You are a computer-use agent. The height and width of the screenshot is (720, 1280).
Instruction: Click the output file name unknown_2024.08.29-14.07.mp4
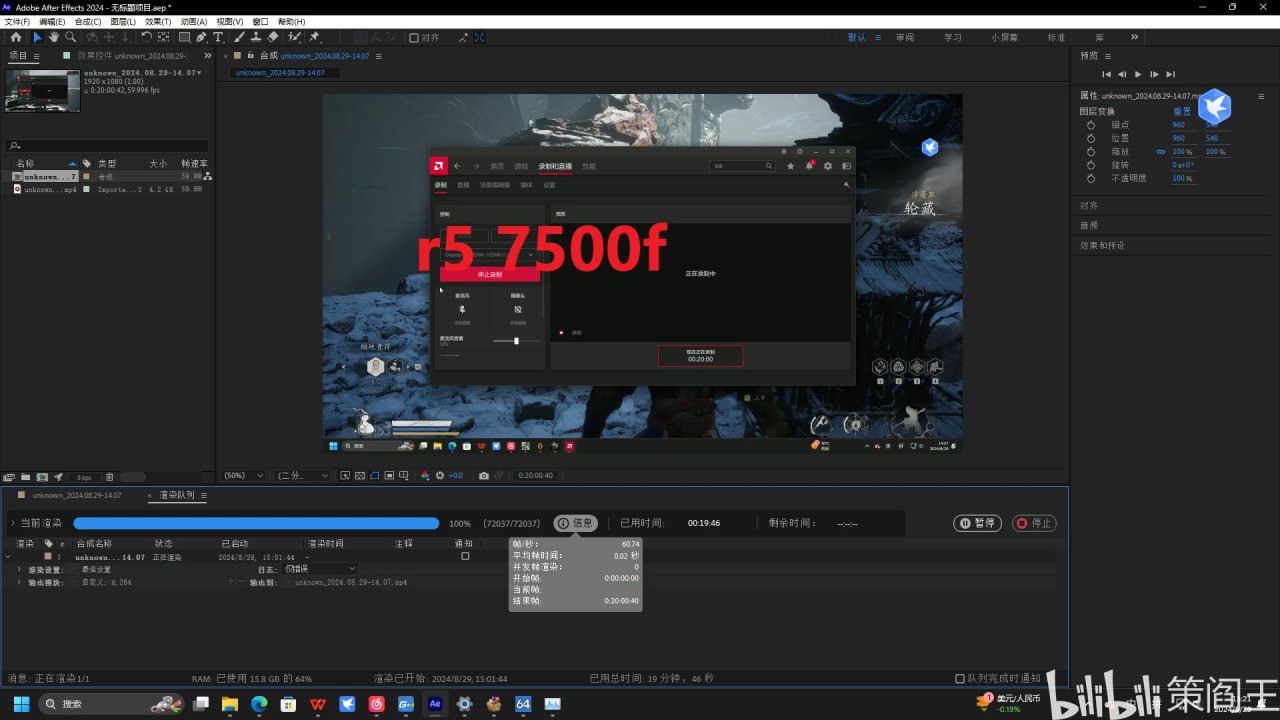click(351, 582)
